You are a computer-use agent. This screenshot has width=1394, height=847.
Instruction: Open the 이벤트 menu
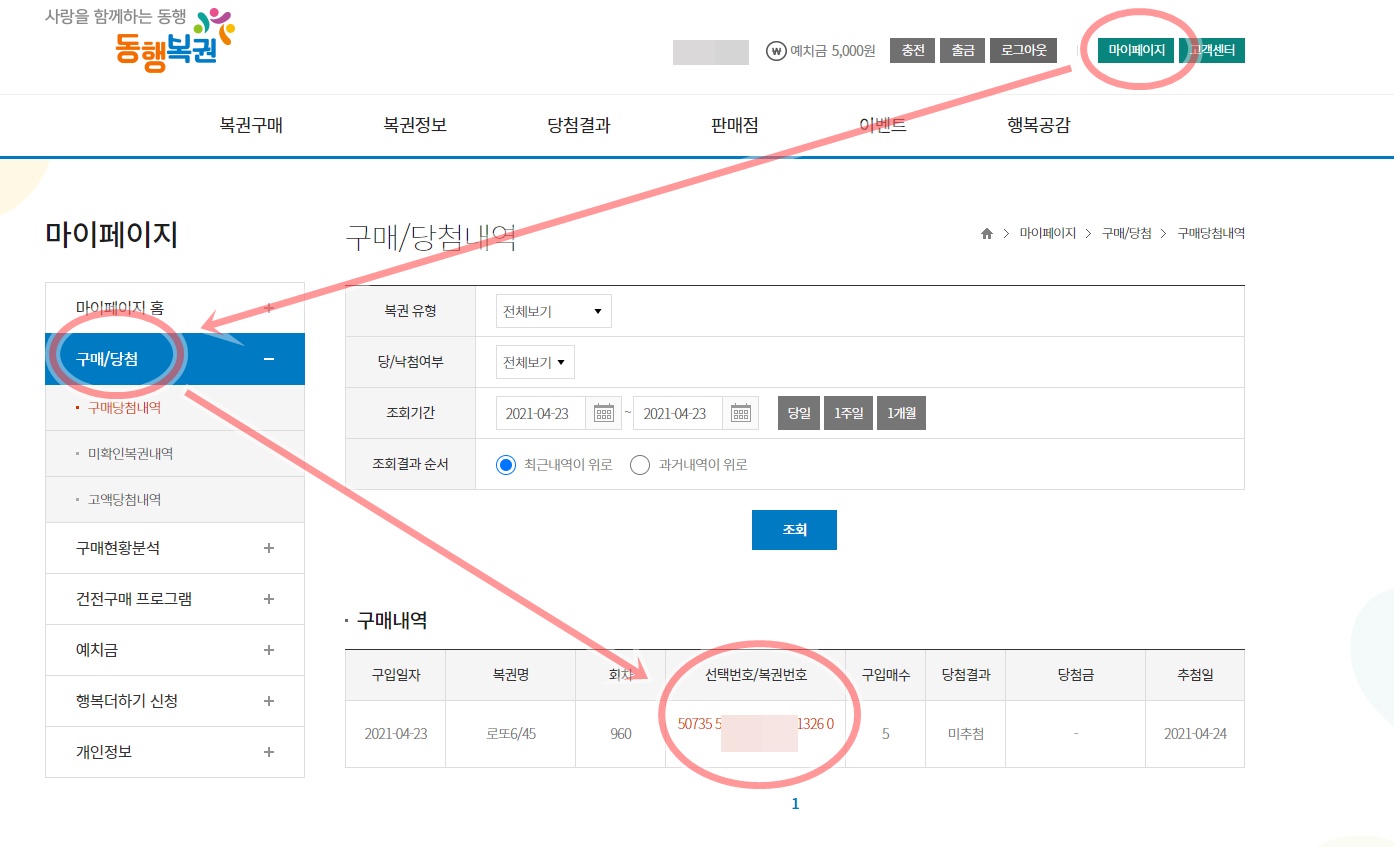883,126
